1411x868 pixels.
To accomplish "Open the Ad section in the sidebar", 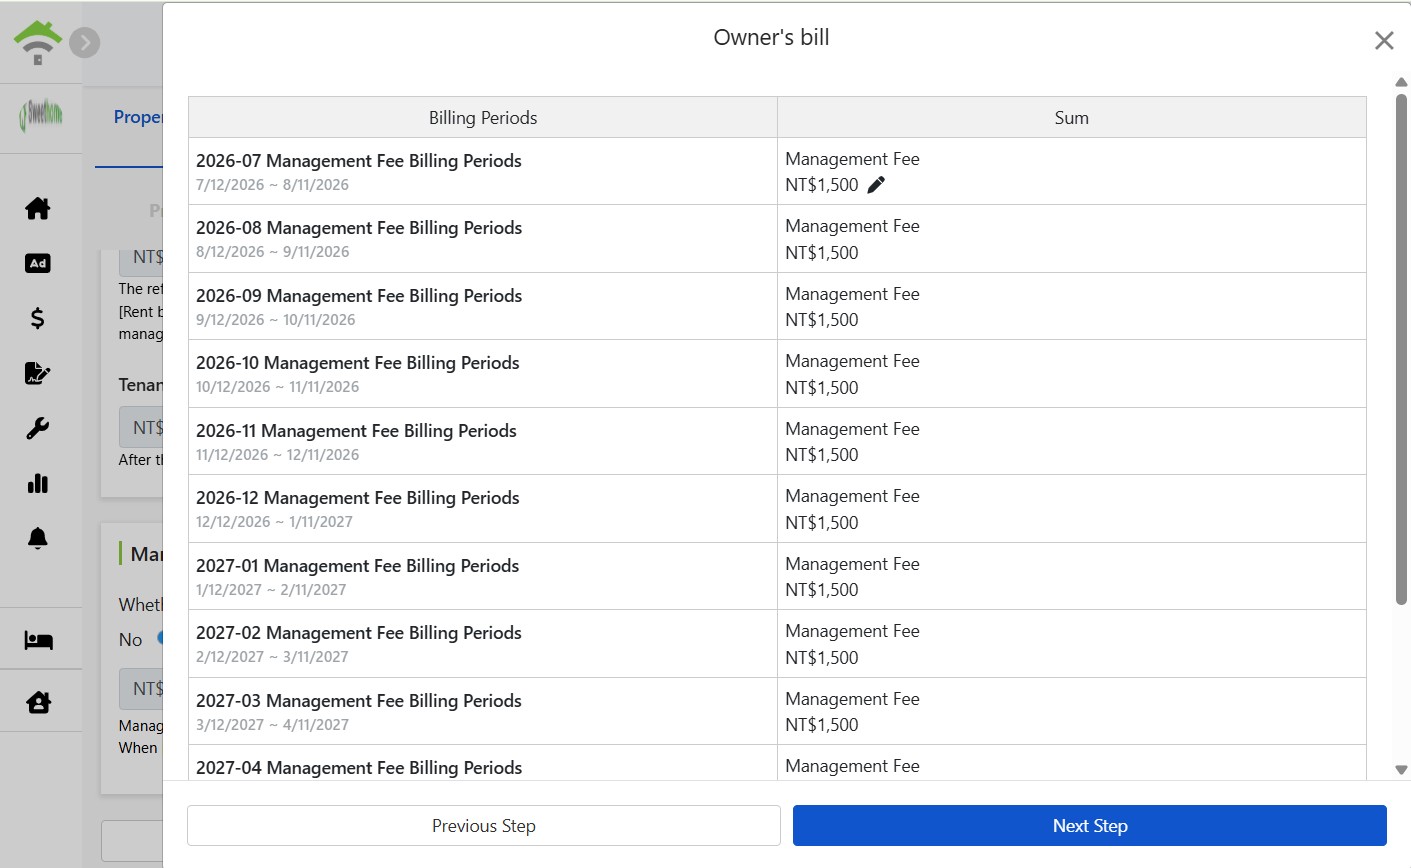I will [x=38, y=263].
